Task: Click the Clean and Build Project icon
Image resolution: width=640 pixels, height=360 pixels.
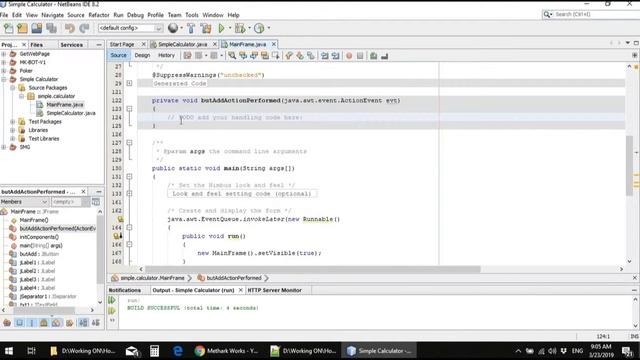Action: [206, 28]
